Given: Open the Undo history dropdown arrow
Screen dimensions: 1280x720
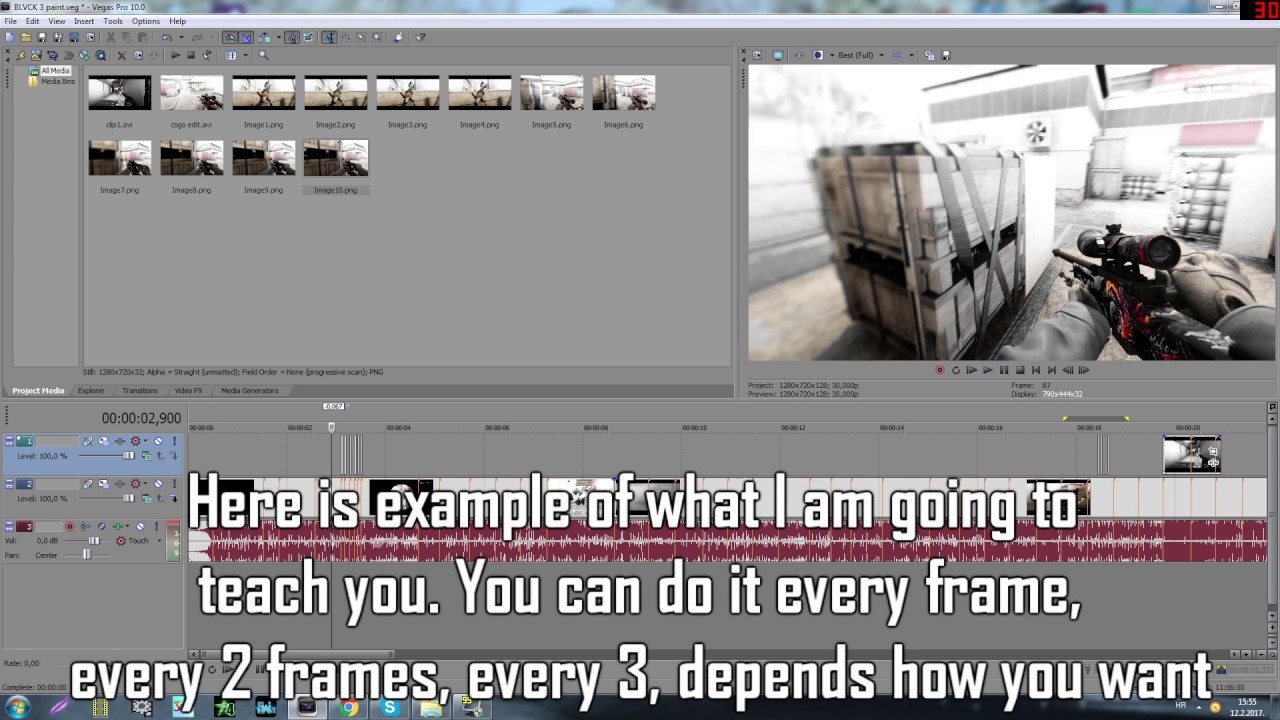Looking at the screenshot, I should click(x=181, y=37).
